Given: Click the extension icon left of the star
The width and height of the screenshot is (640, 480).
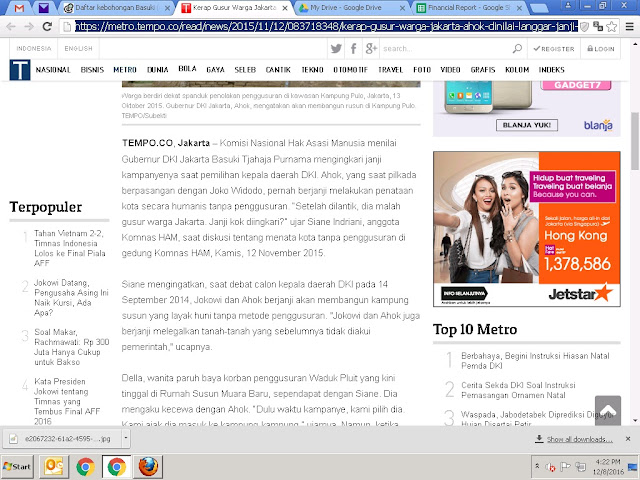Looking at the screenshot, I should [598, 27].
